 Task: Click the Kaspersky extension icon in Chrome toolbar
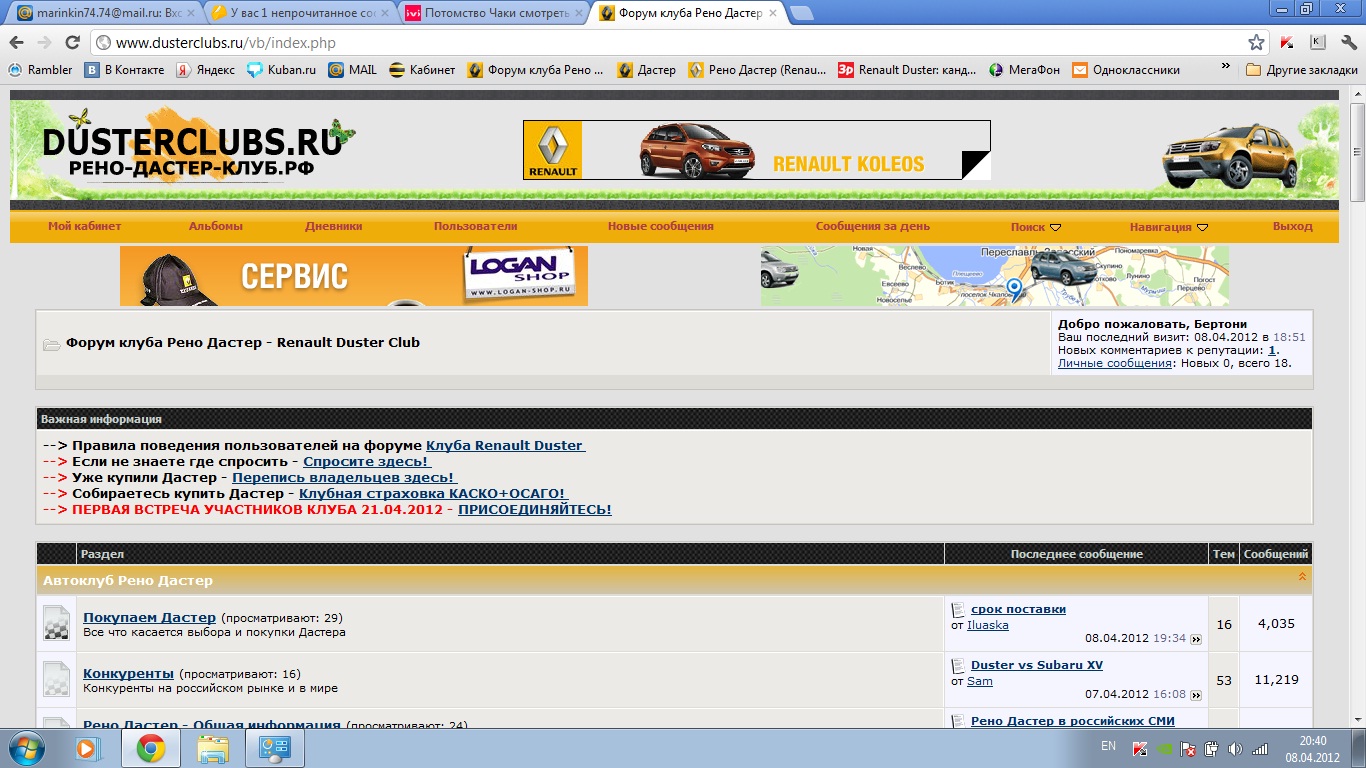click(1288, 43)
